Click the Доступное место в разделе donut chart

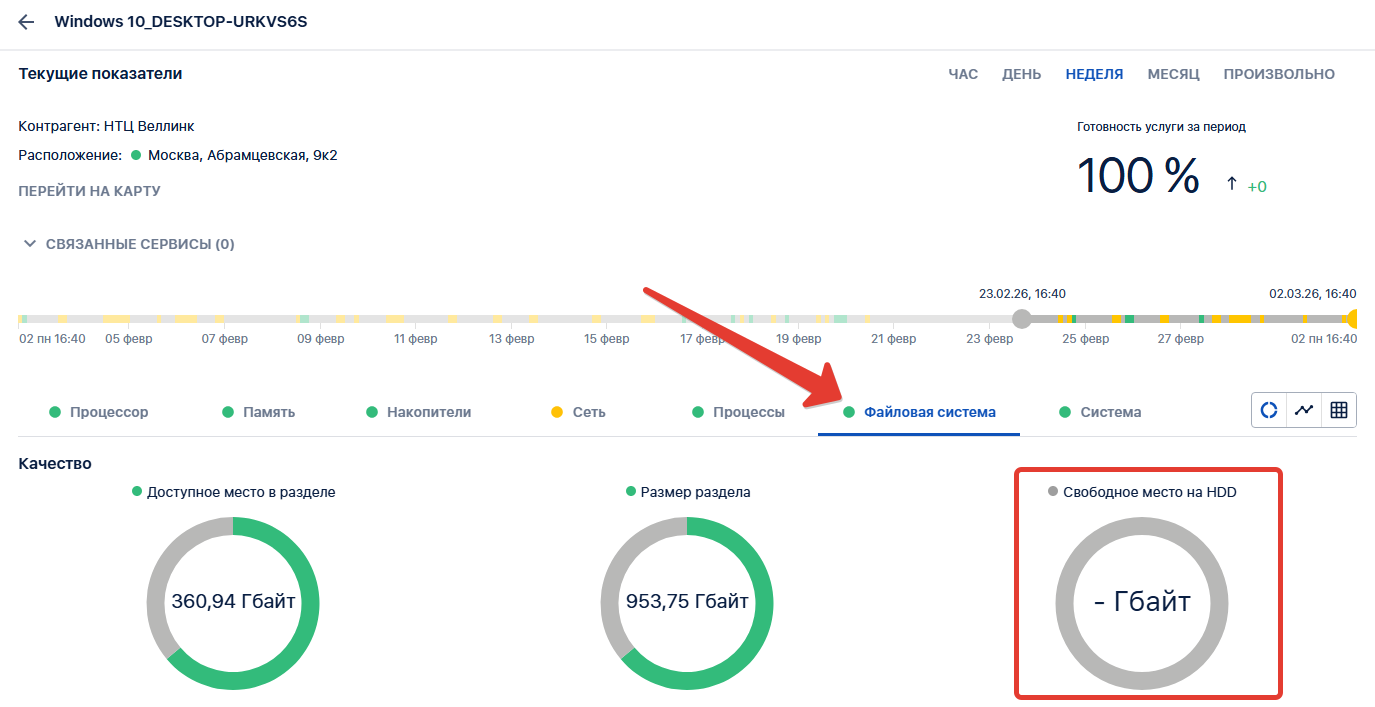click(x=233, y=602)
